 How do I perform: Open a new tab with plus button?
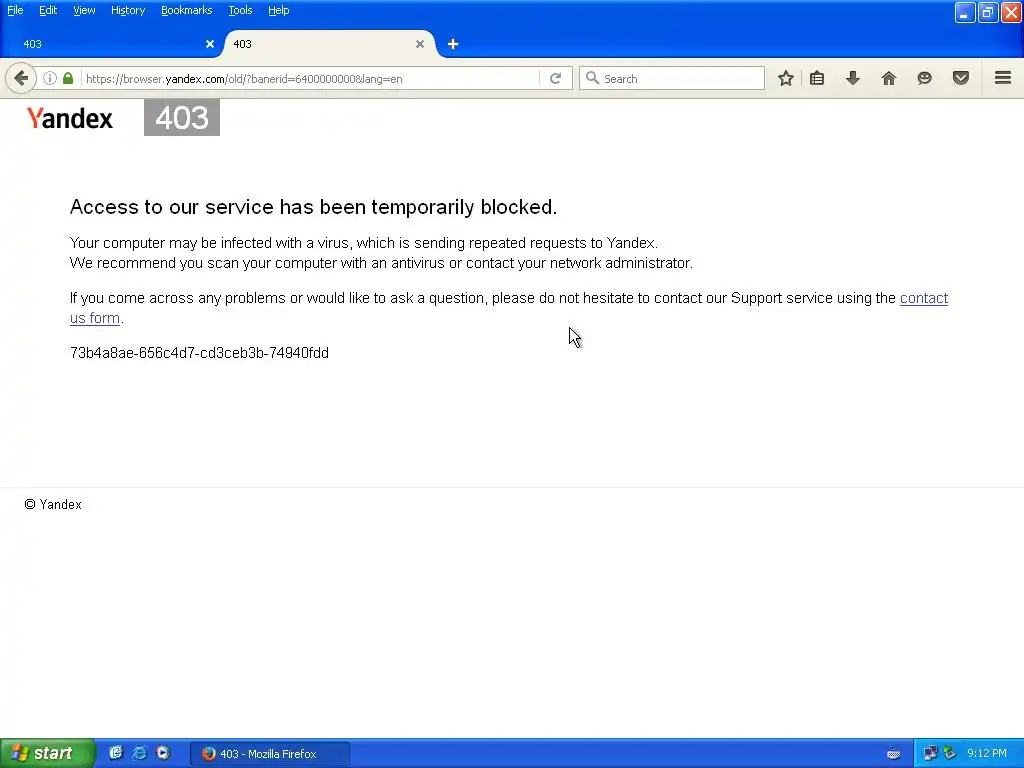pos(453,44)
